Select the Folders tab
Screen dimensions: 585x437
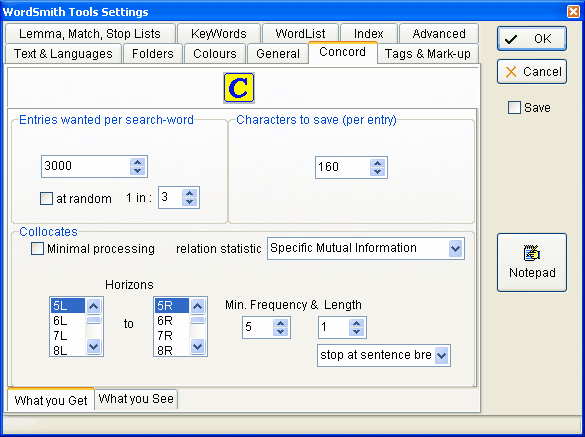pyautogui.click(x=153, y=54)
